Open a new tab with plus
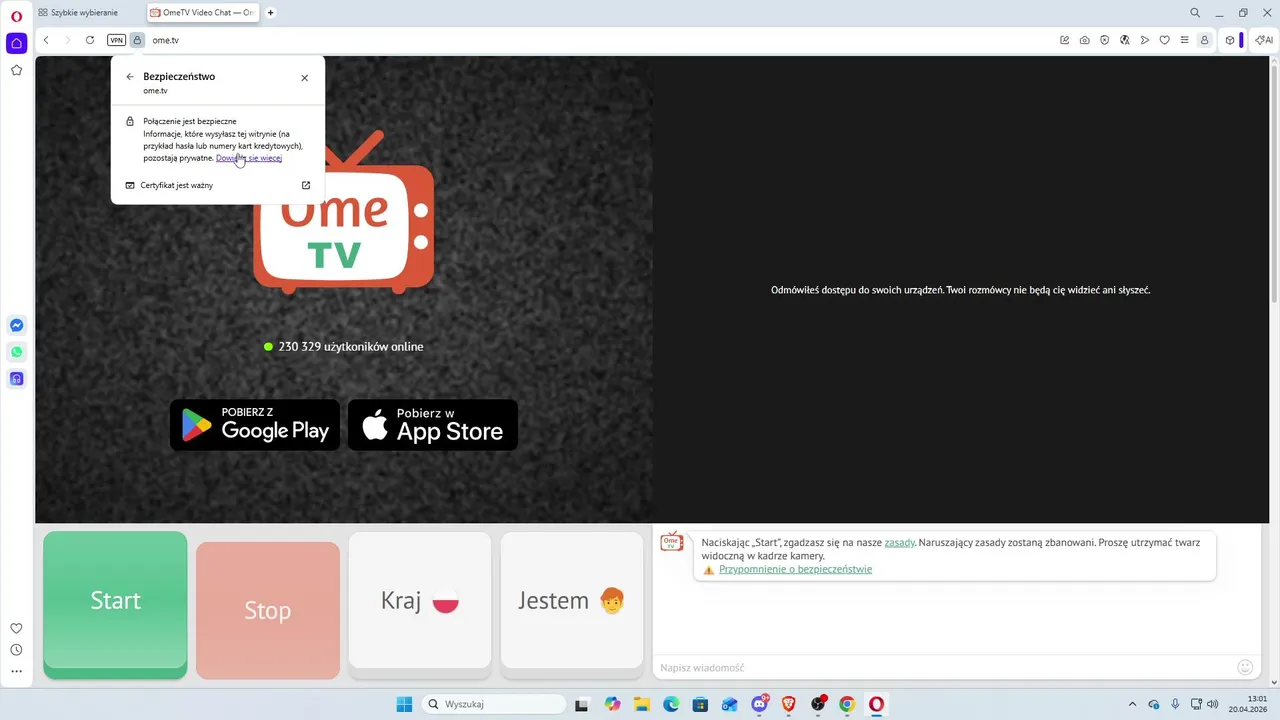The height and width of the screenshot is (720, 1280). 271,13
